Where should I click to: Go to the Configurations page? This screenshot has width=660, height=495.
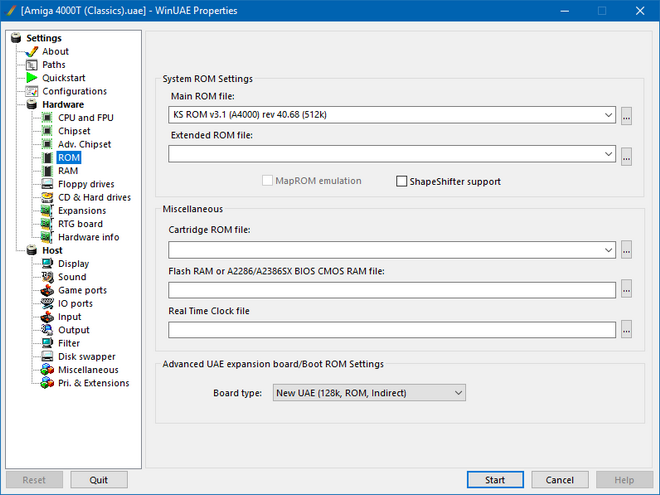point(74,91)
